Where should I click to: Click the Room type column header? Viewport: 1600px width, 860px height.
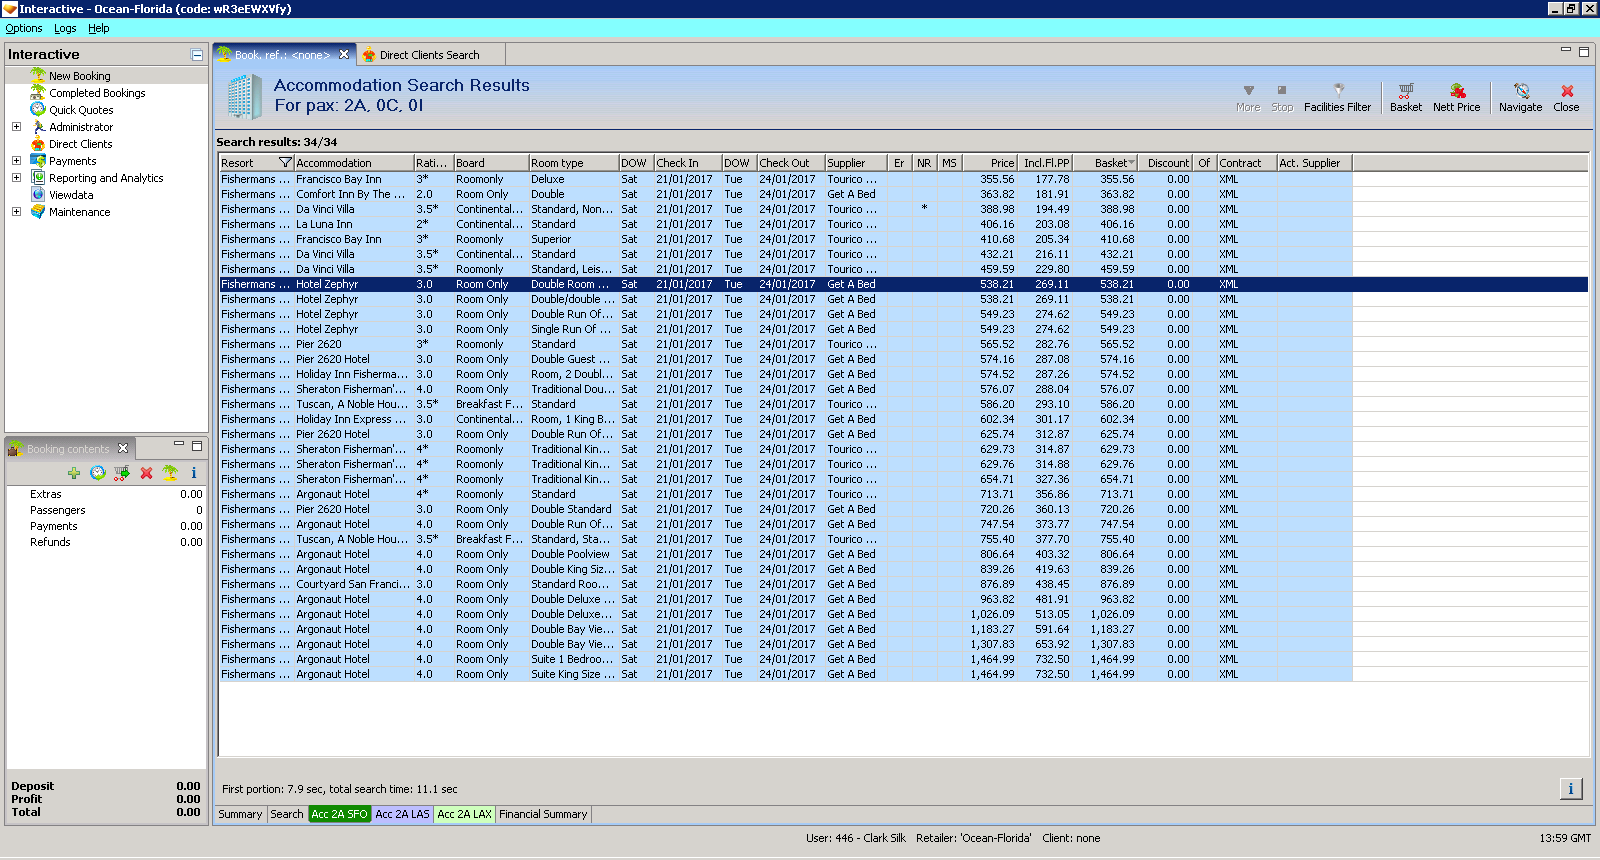coord(573,163)
